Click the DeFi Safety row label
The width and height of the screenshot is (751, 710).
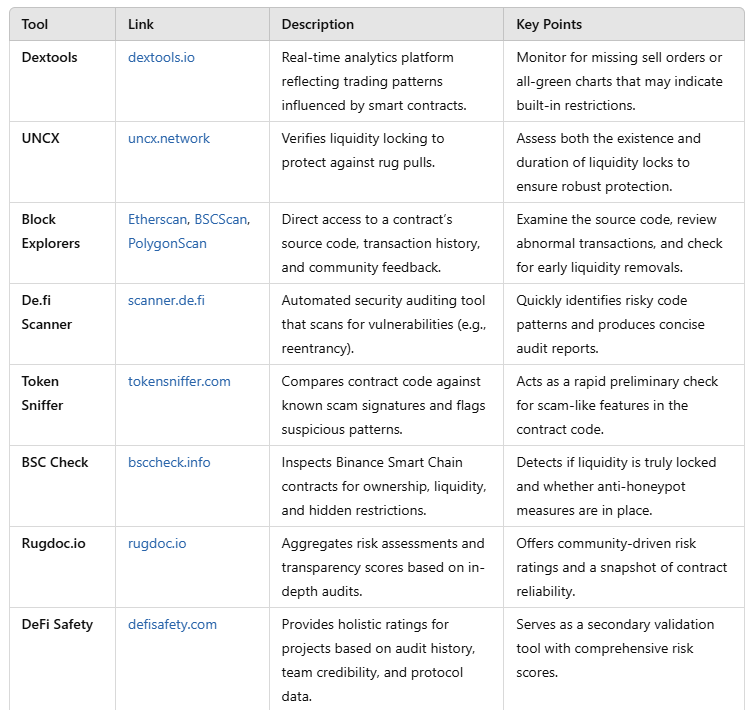(57, 624)
